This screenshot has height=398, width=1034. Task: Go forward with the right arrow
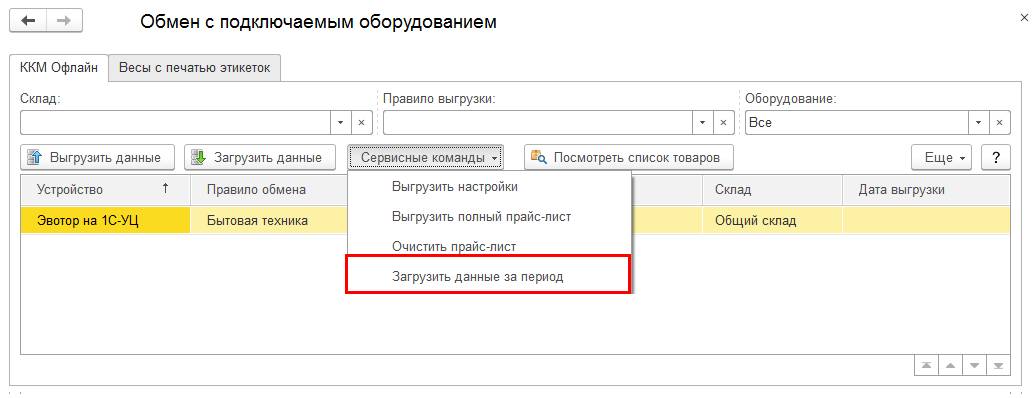pyautogui.click(x=64, y=20)
